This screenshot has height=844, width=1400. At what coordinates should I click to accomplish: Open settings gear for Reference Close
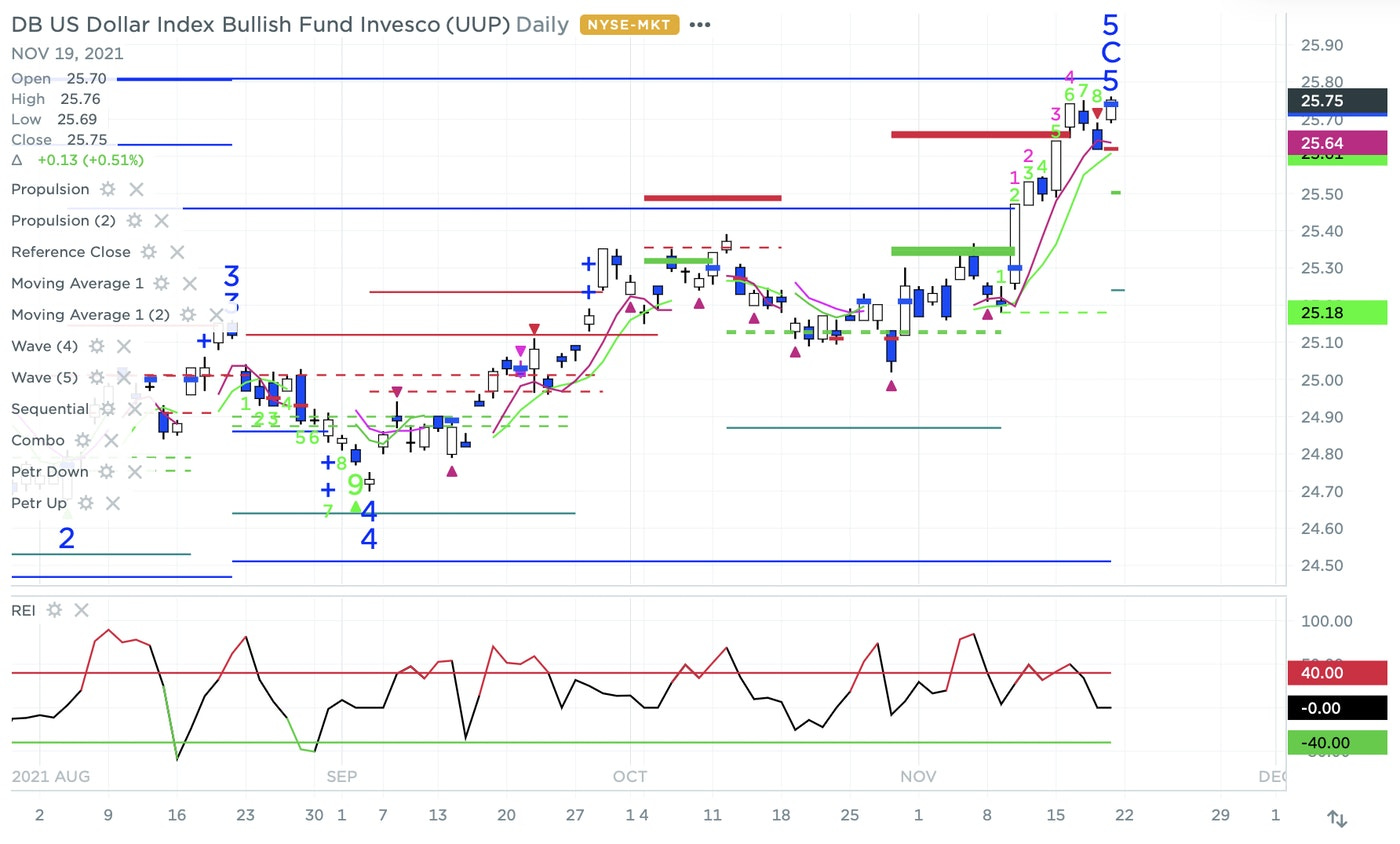pos(149,252)
